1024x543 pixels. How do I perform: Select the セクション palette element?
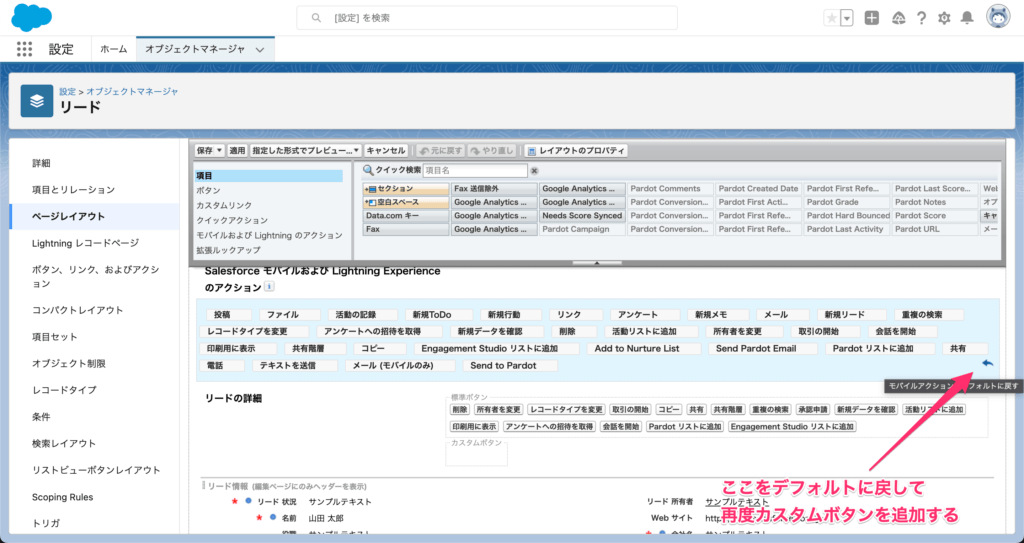[x=406, y=189]
